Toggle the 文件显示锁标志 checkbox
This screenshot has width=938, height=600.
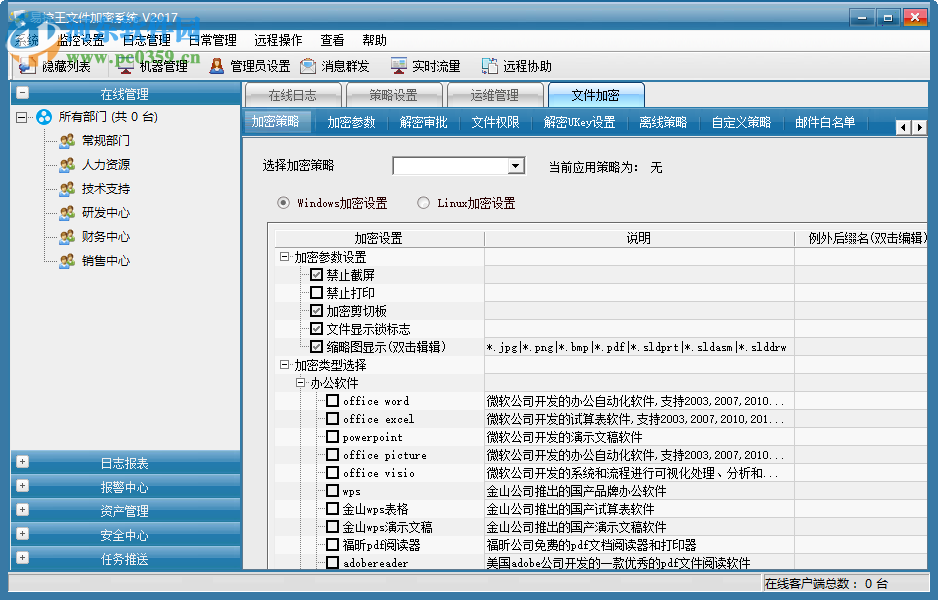[x=316, y=328]
